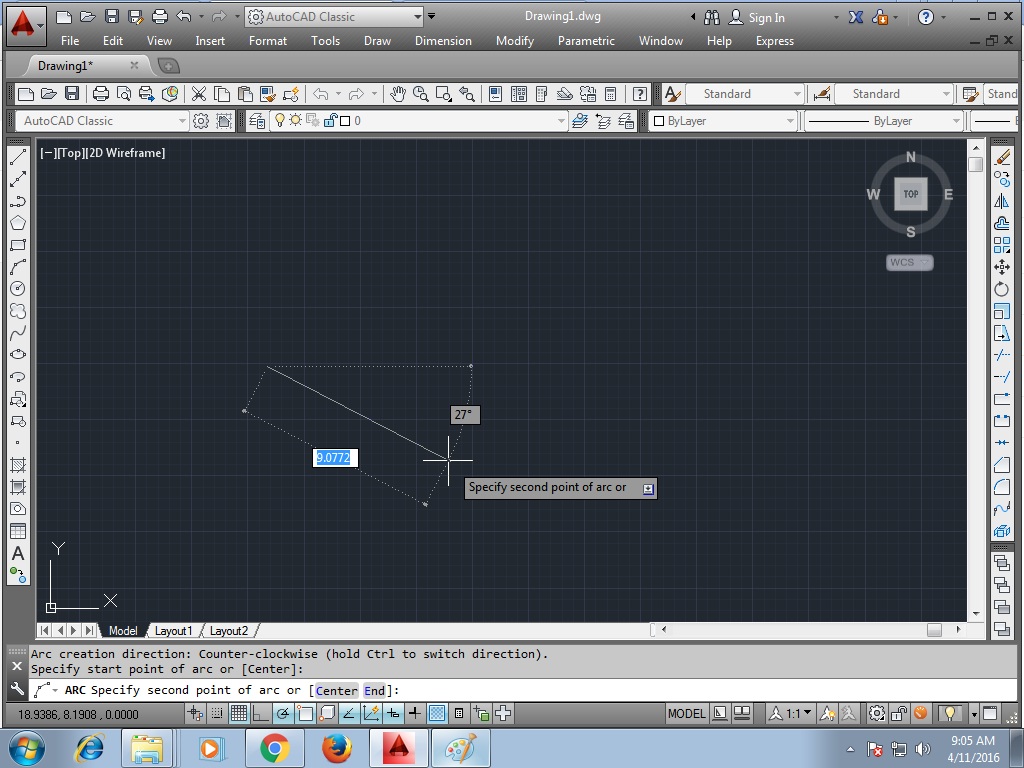Select the Line tool

click(17, 155)
